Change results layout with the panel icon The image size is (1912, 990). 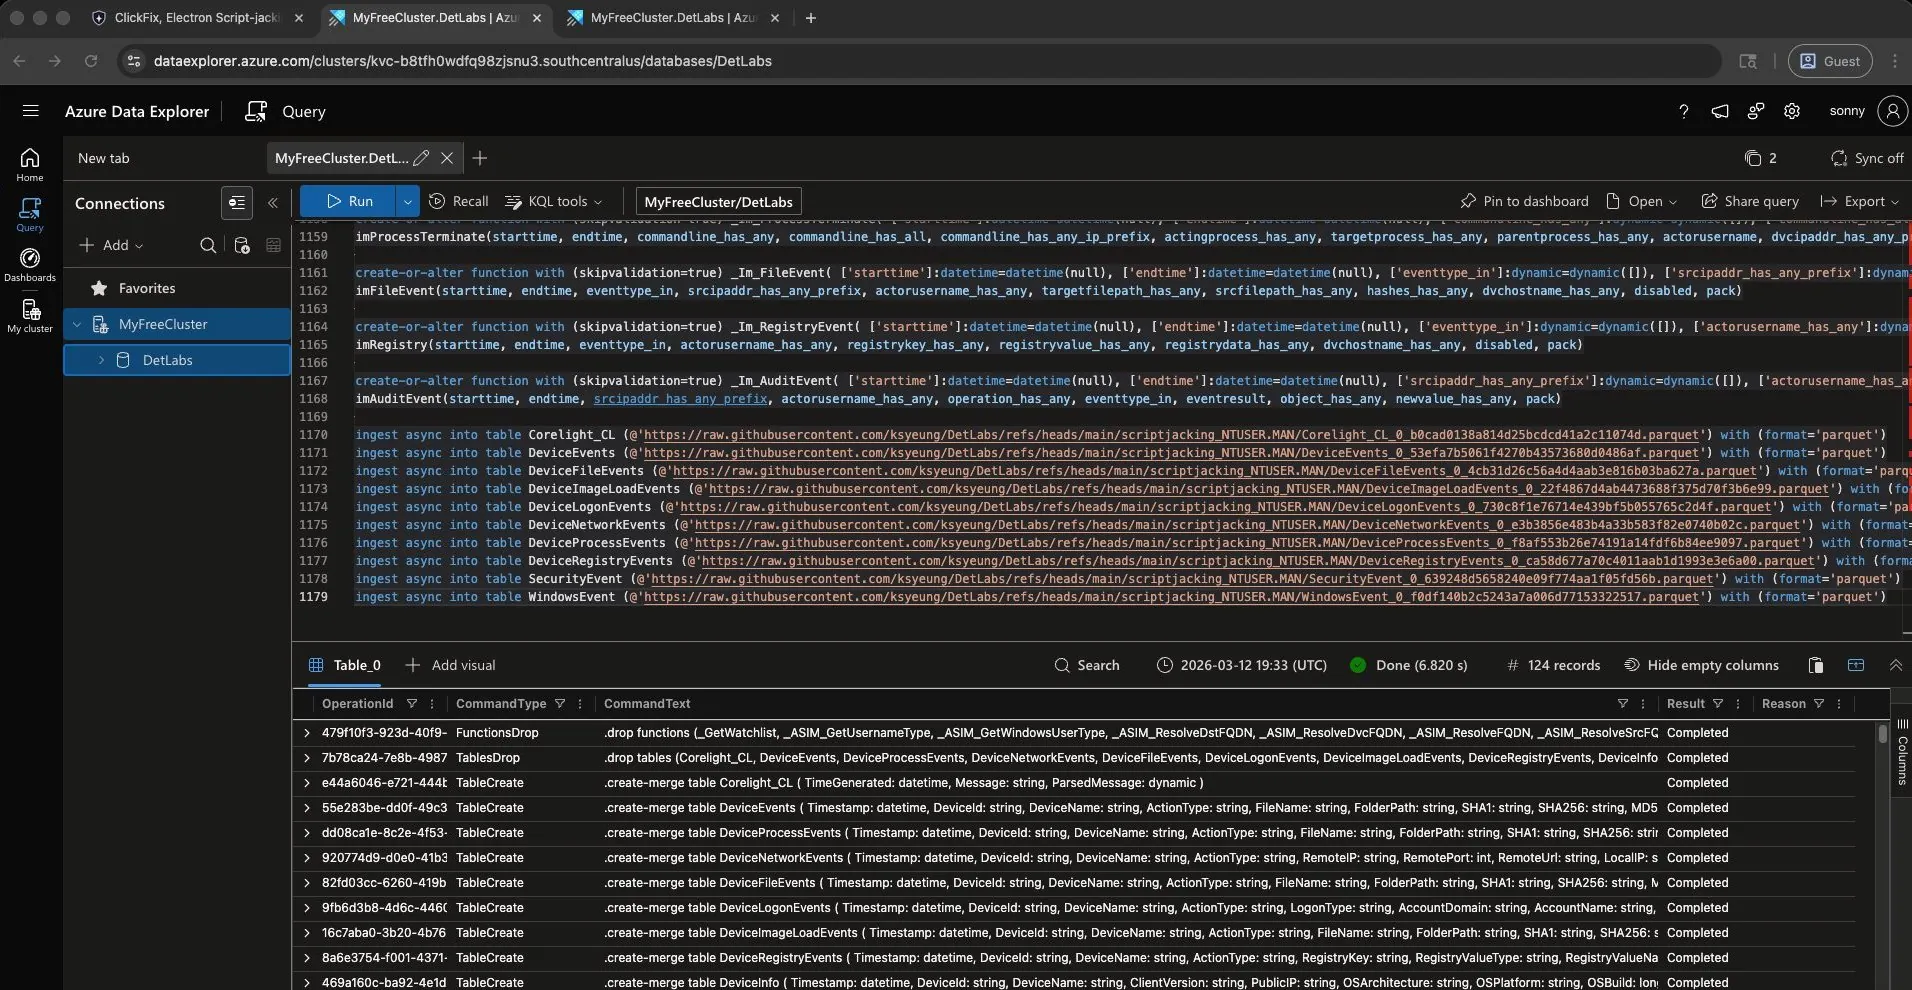(x=1856, y=665)
